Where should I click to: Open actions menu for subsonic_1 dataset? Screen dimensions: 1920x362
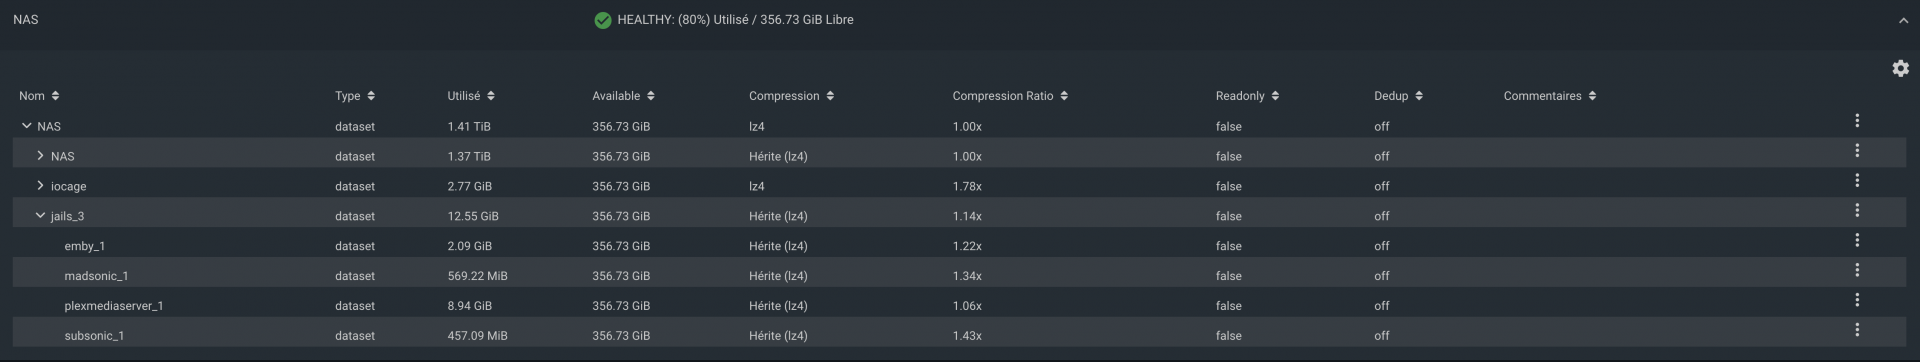[1857, 330]
